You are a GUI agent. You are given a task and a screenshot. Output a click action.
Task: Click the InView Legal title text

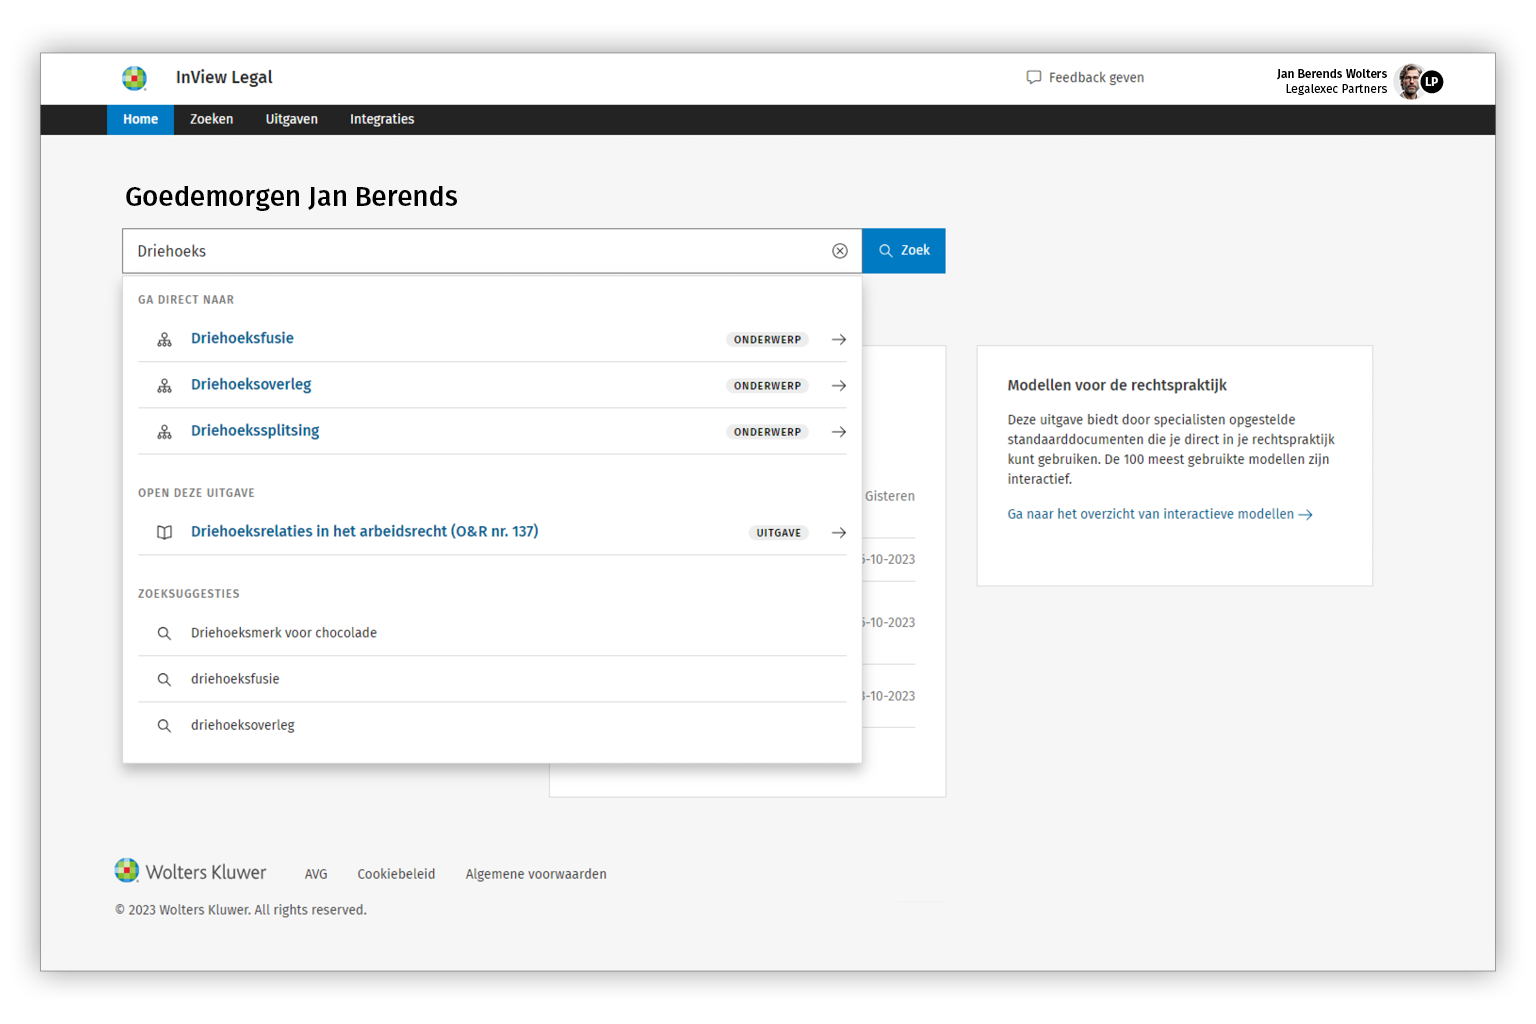(x=224, y=77)
